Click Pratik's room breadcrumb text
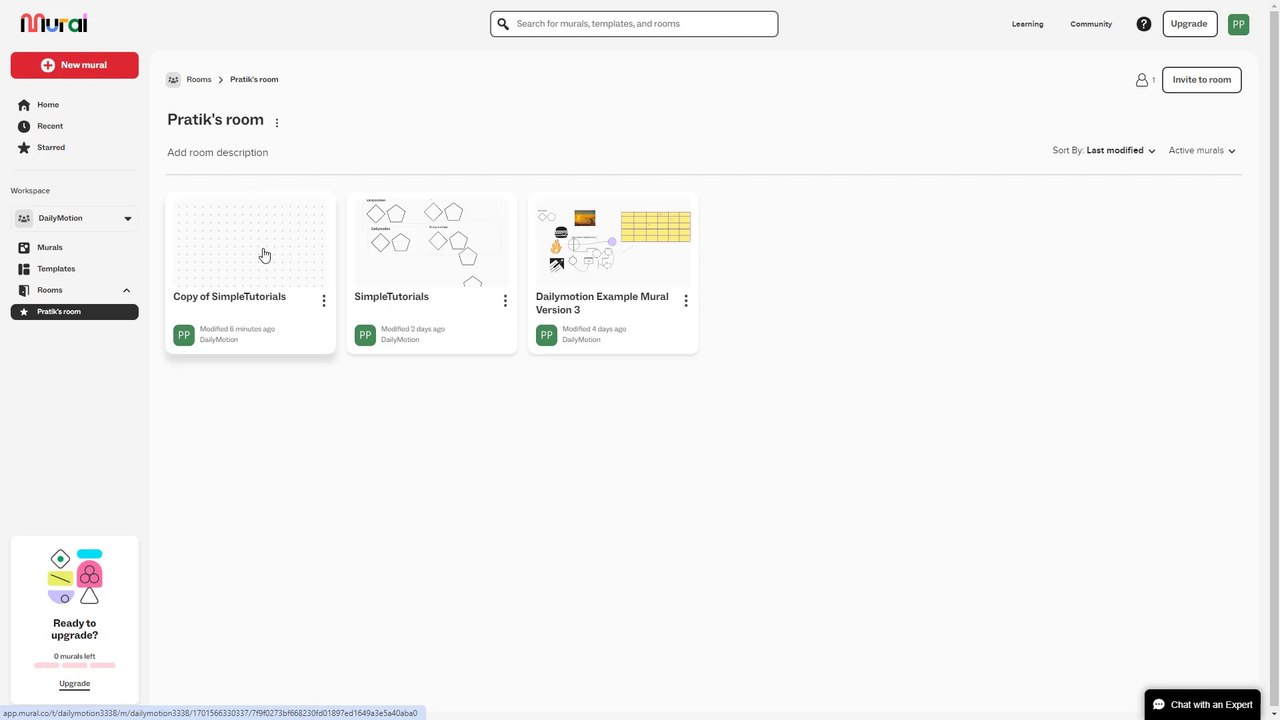 coord(254,80)
